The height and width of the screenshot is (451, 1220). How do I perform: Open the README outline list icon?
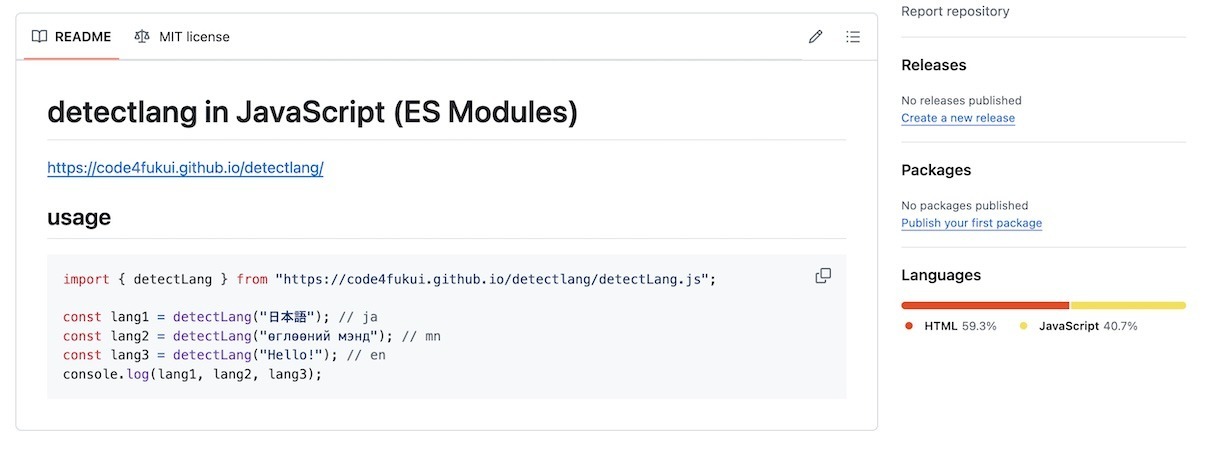click(853, 37)
